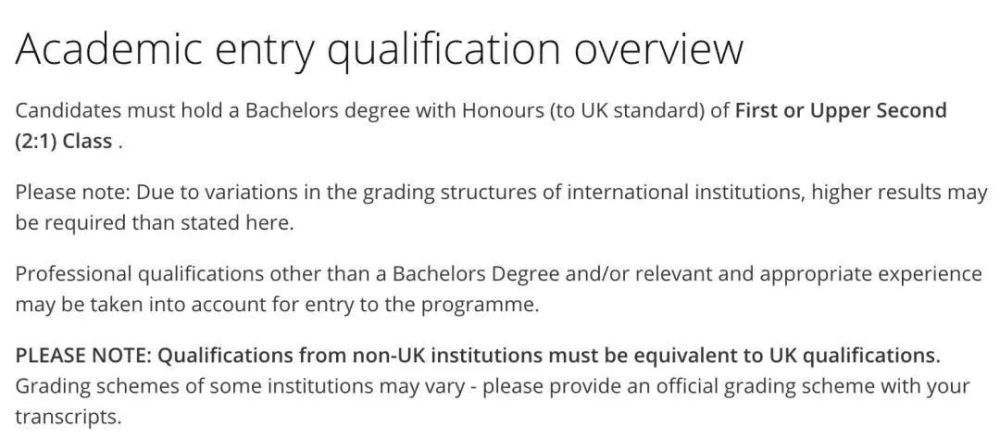1000x439 pixels.
Task: Click bold text 'First or Upper Second'
Action: [841, 110]
